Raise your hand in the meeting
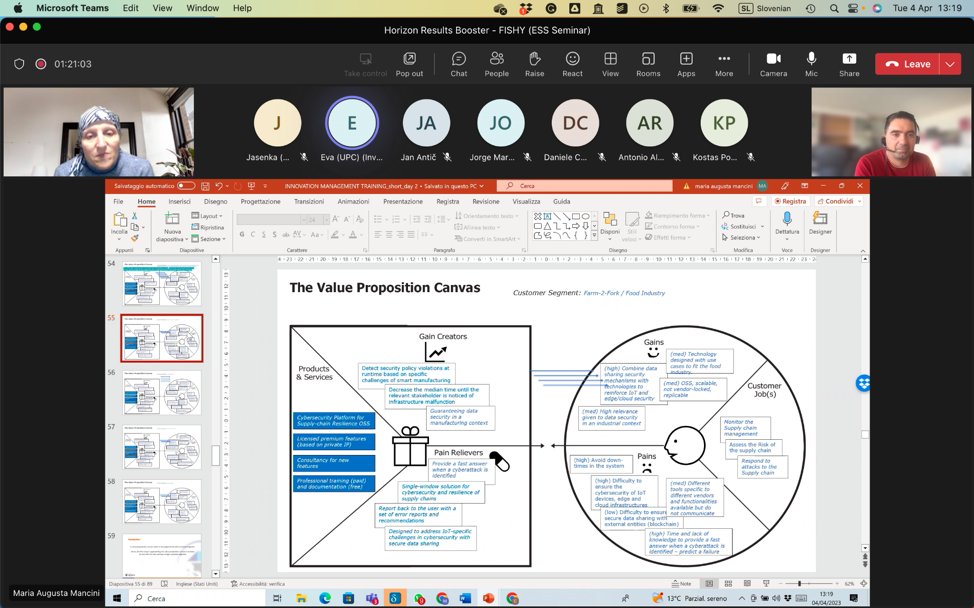This screenshot has width=974, height=608. 534,64
